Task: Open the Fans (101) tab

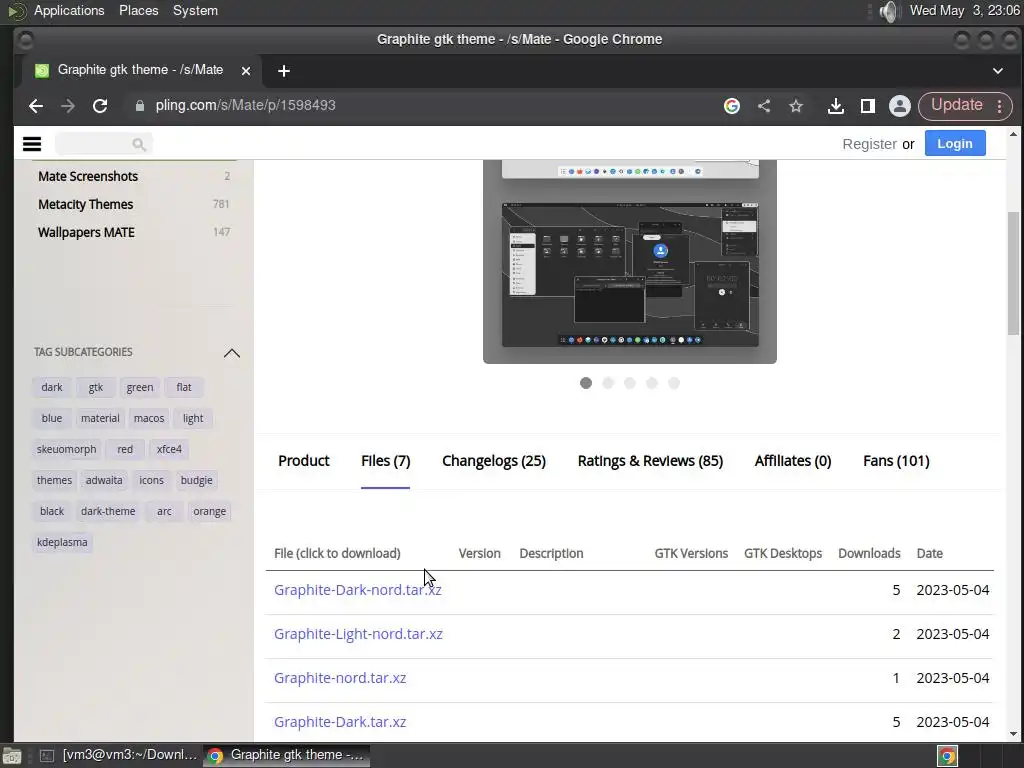Action: click(x=896, y=461)
